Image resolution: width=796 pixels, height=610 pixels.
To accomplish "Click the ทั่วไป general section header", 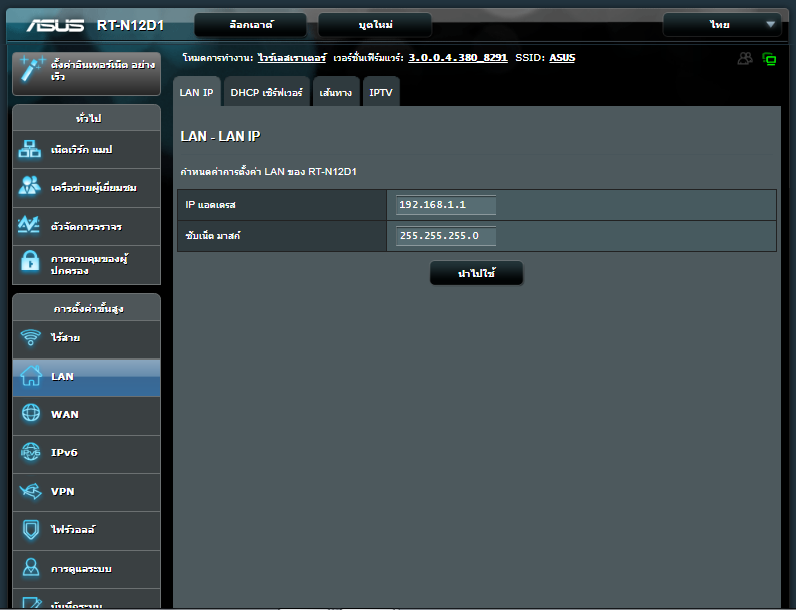I will coord(88,118).
